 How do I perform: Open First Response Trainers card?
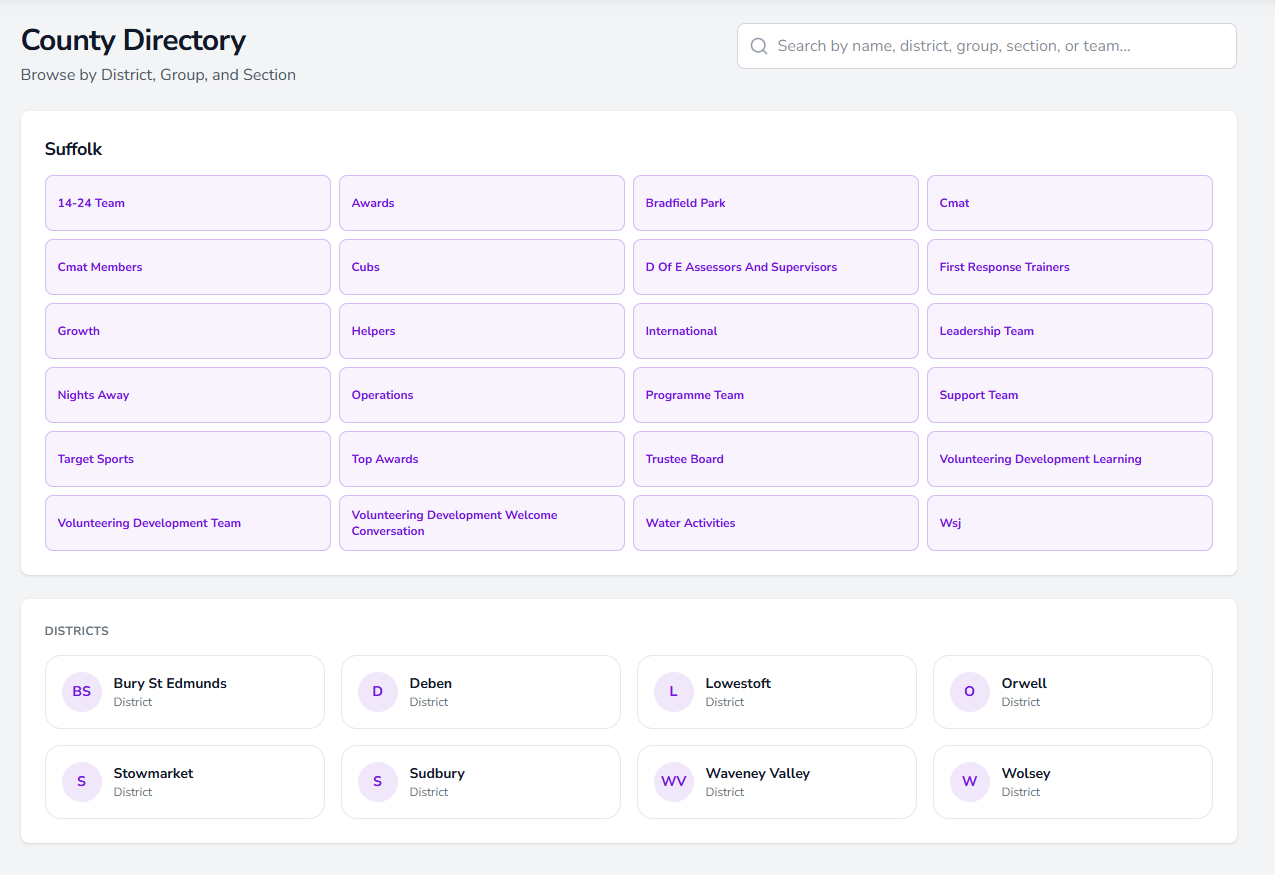[x=1070, y=267]
